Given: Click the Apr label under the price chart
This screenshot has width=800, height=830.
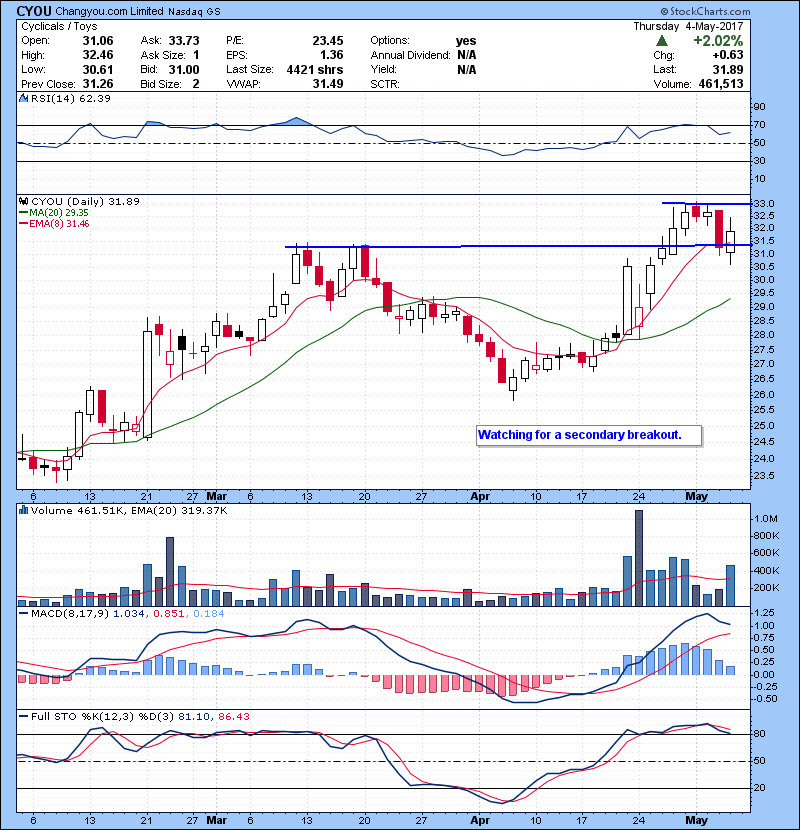Looking at the screenshot, I should pos(480,496).
